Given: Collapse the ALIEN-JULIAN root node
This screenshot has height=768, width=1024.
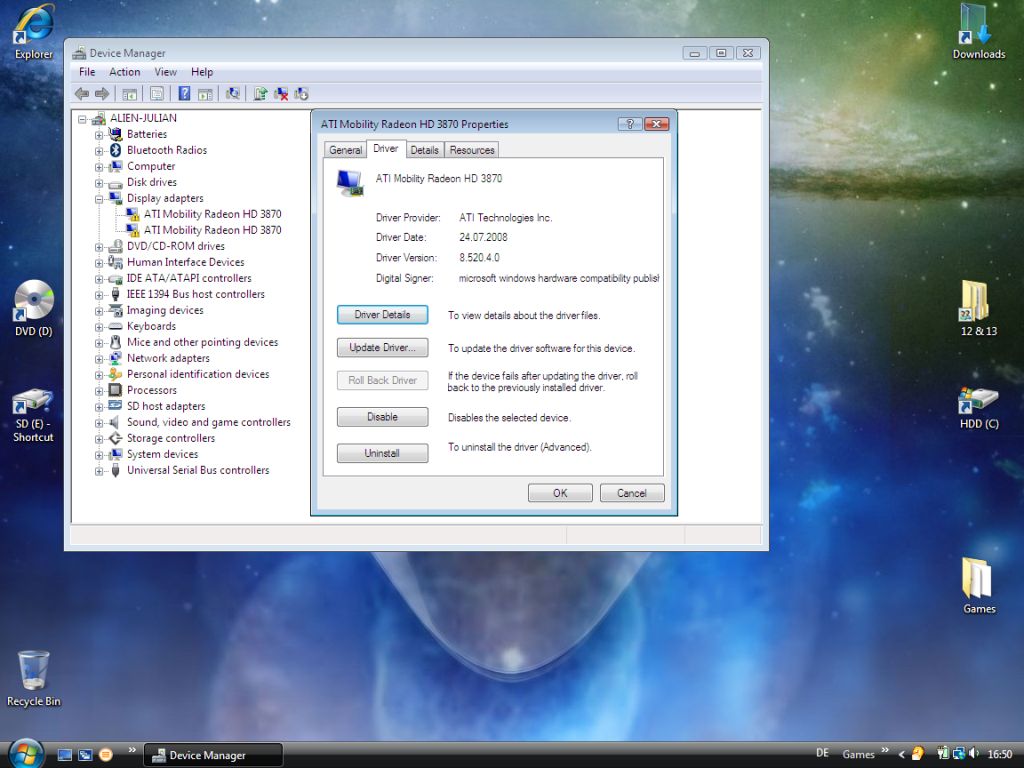Looking at the screenshot, I should tap(82, 119).
